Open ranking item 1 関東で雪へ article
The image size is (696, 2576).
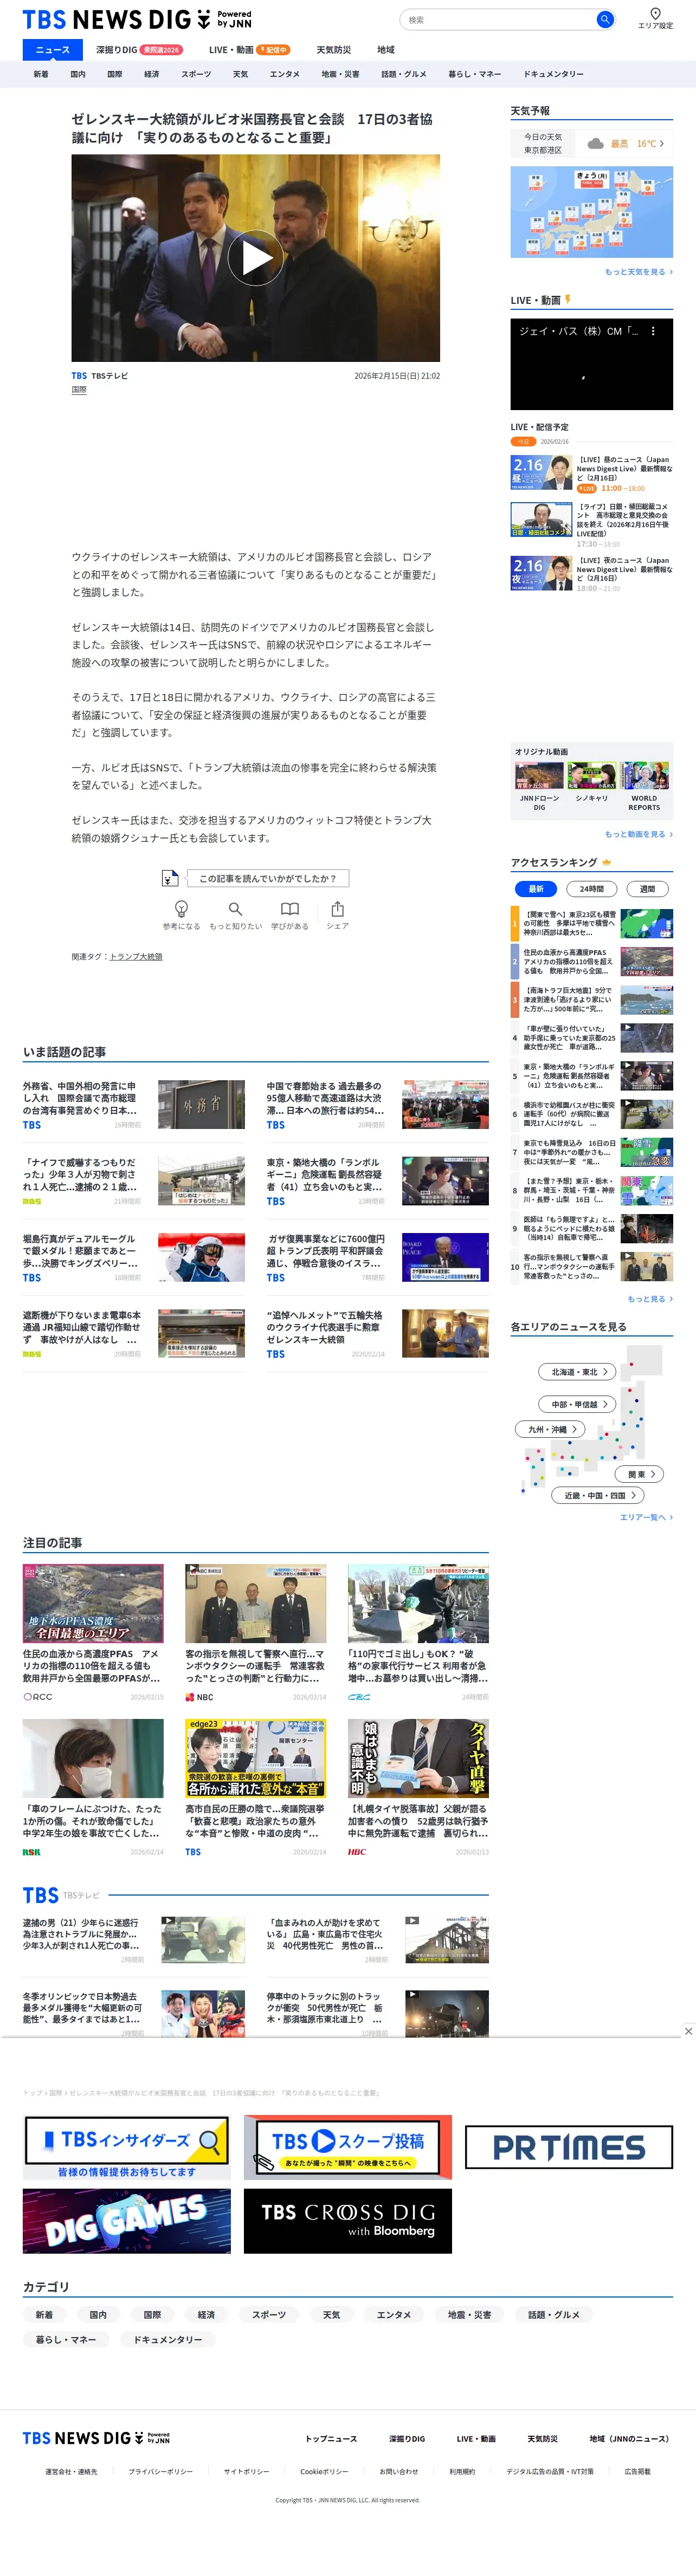tap(592, 923)
